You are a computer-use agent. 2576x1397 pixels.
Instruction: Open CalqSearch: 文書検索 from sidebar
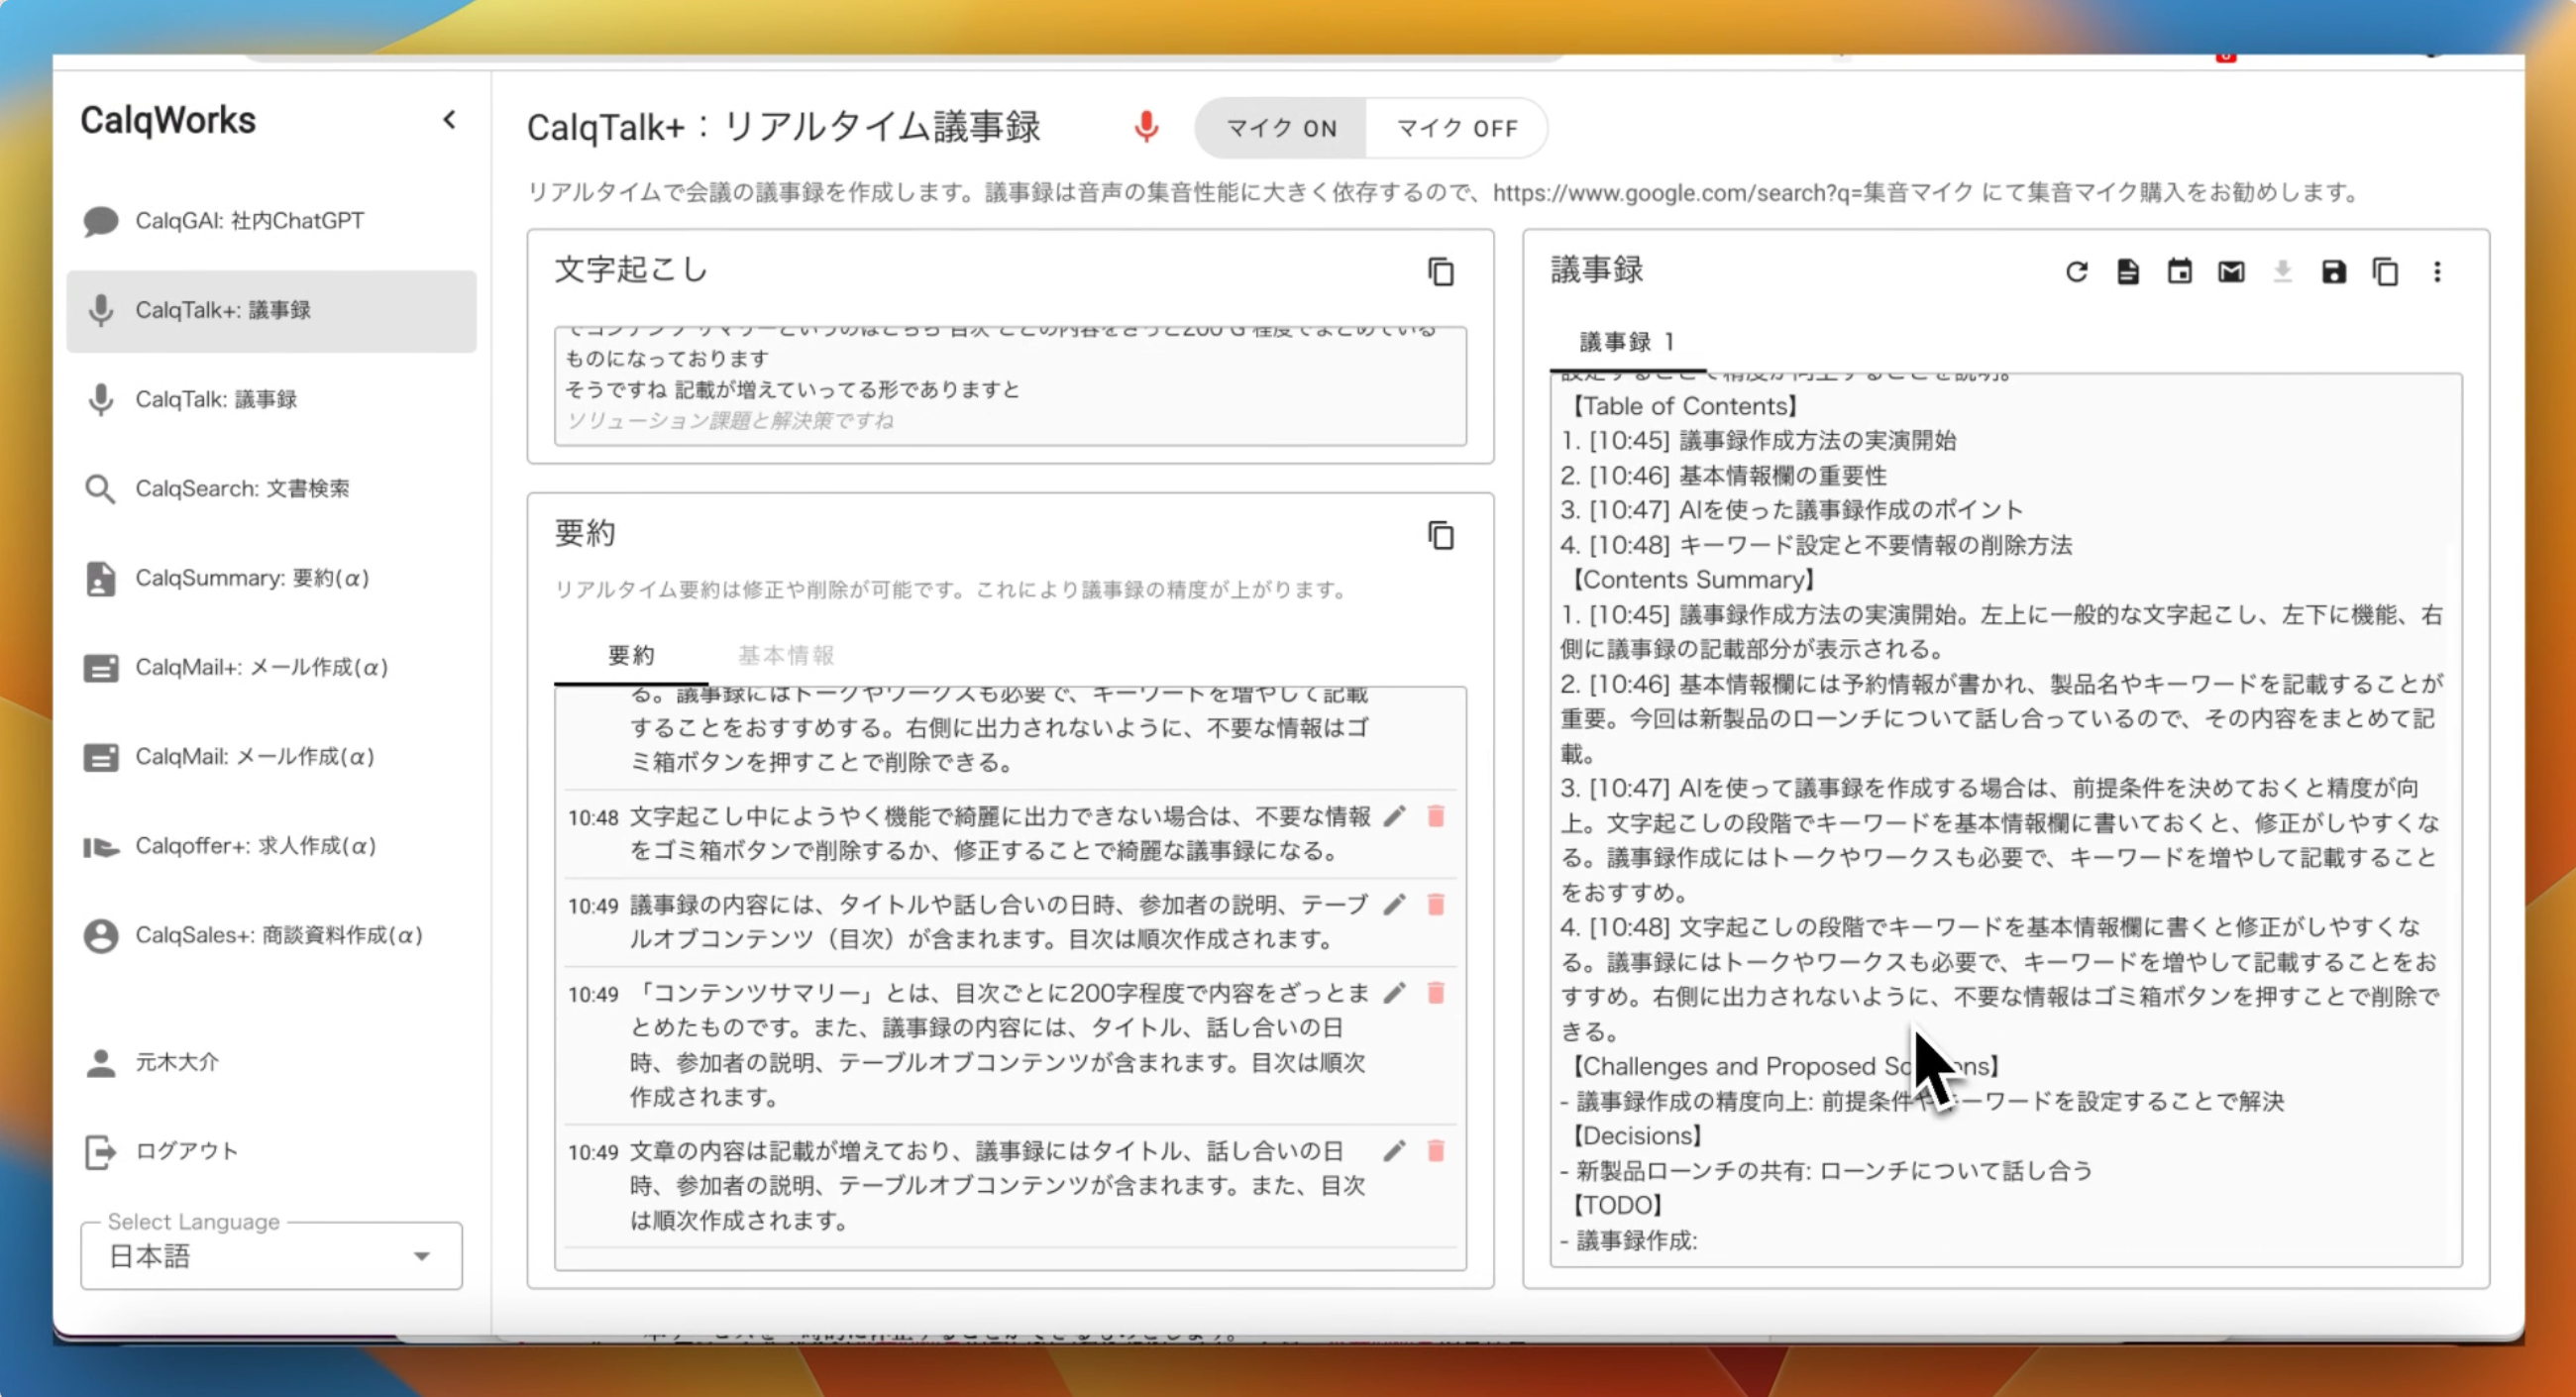coord(242,489)
